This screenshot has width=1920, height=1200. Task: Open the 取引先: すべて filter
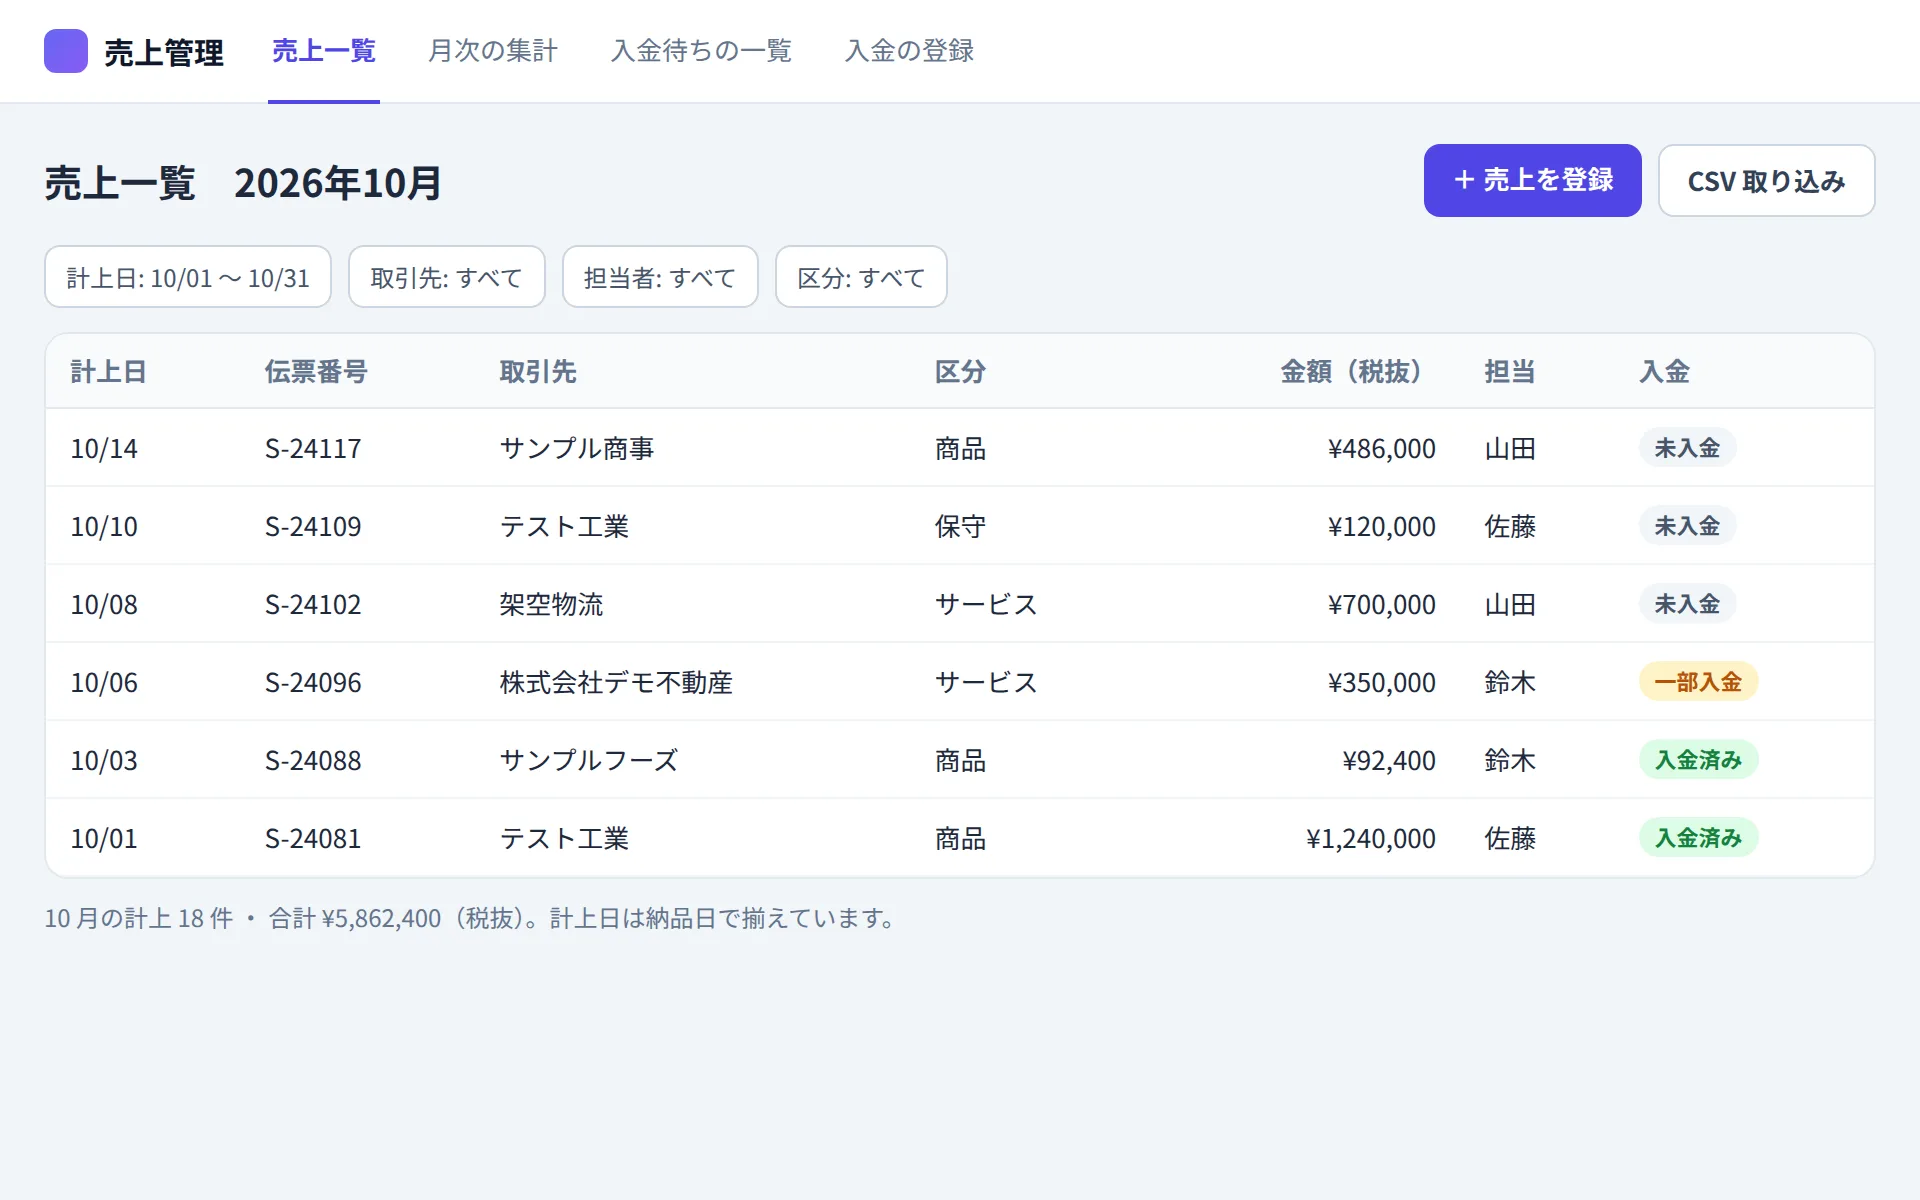pos(446,277)
